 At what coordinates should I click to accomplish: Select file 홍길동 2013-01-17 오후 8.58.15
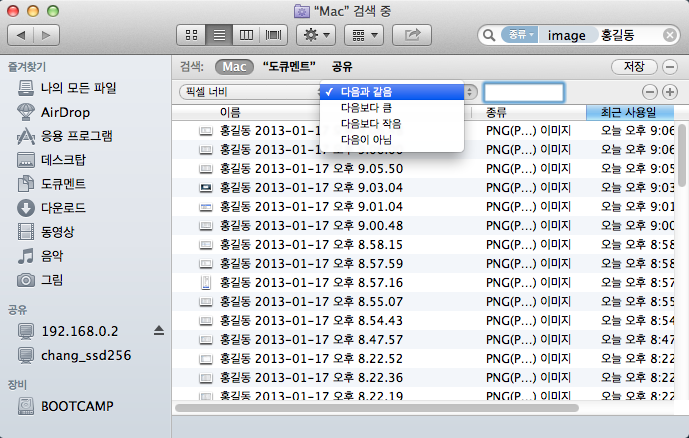311,245
